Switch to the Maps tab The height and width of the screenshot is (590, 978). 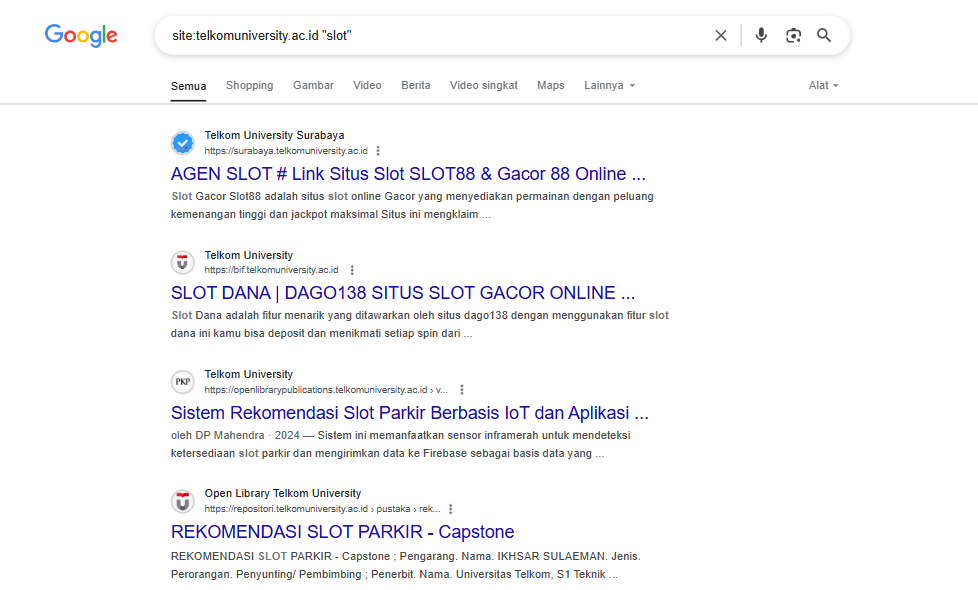click(x=551, y=85)
